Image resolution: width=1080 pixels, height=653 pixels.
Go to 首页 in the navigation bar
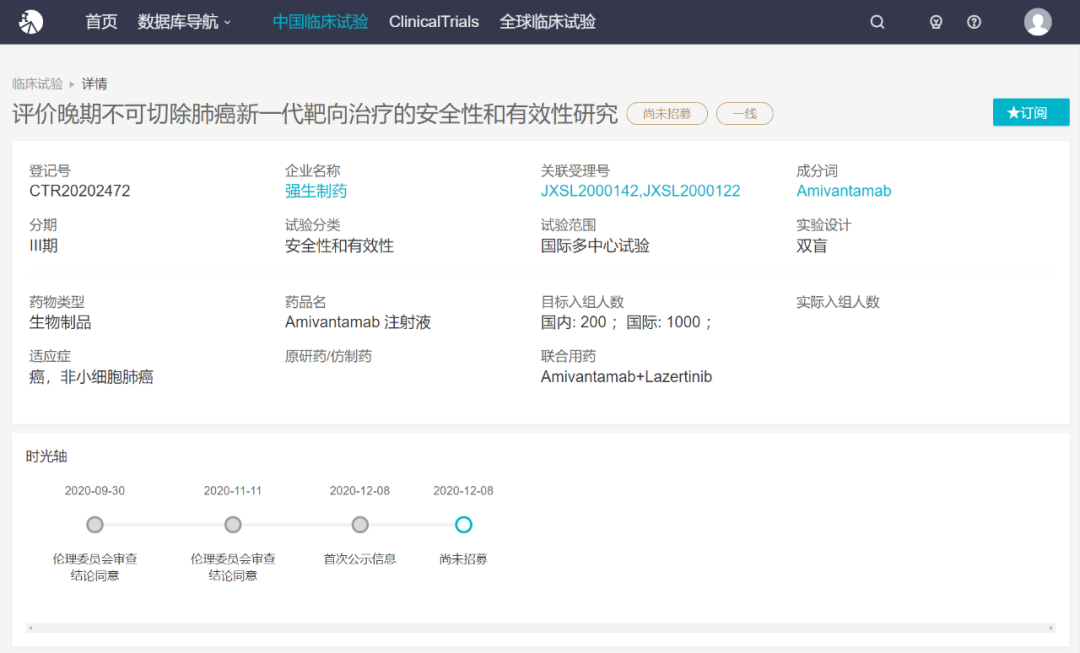[x=101, y=22]
